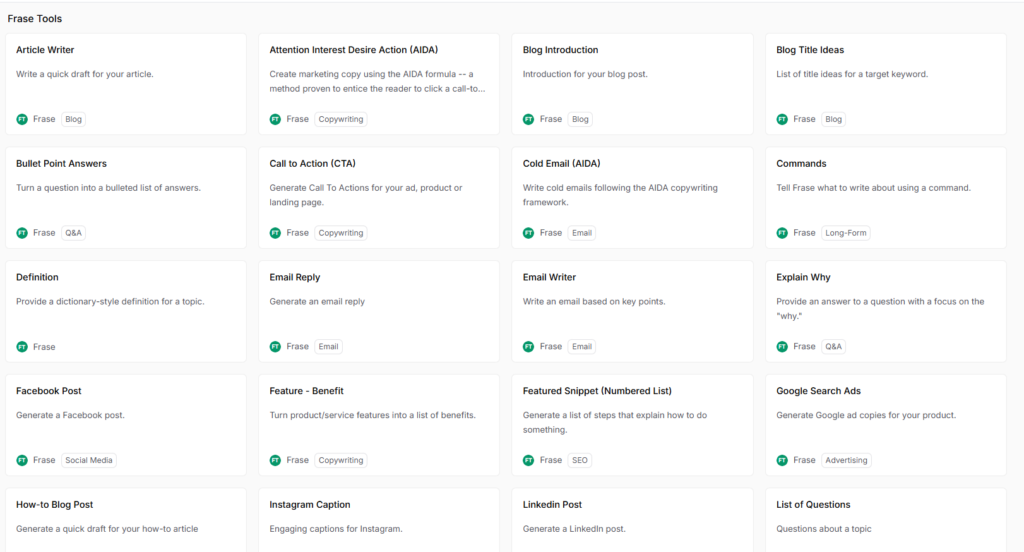Click Frase icon in Commands card

pyautogui.click(x=782, y=233)
